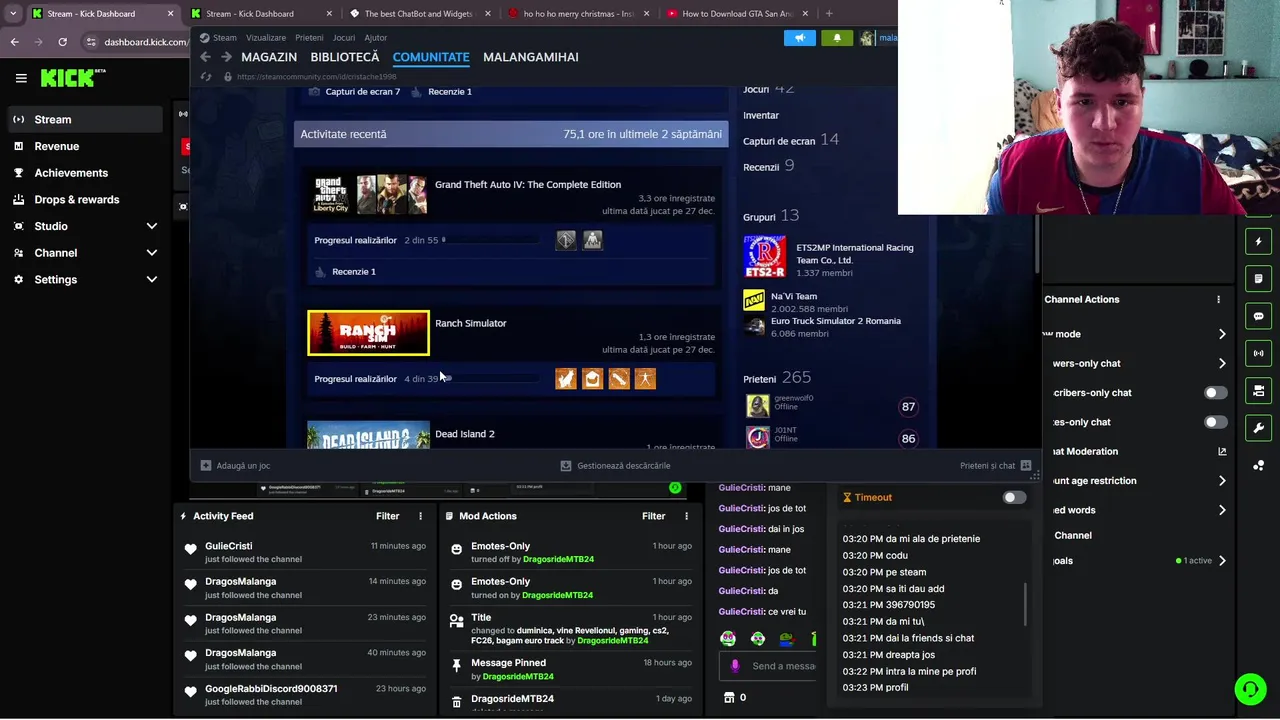Click Filter in Mod Actions

point(653,516)
